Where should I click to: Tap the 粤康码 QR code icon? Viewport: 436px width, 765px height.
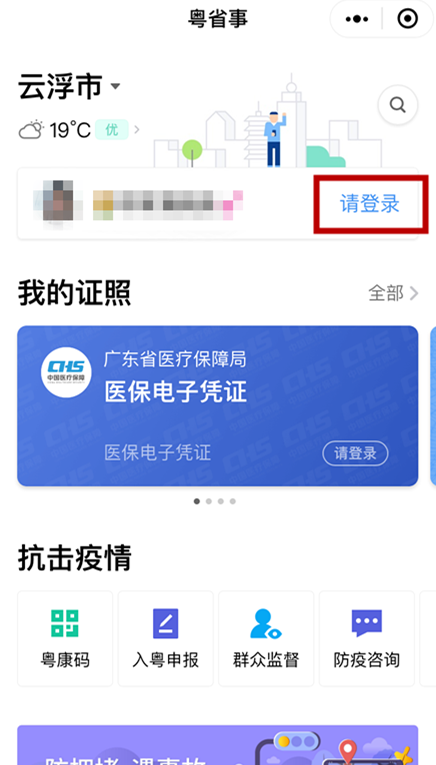click(65, 623)
